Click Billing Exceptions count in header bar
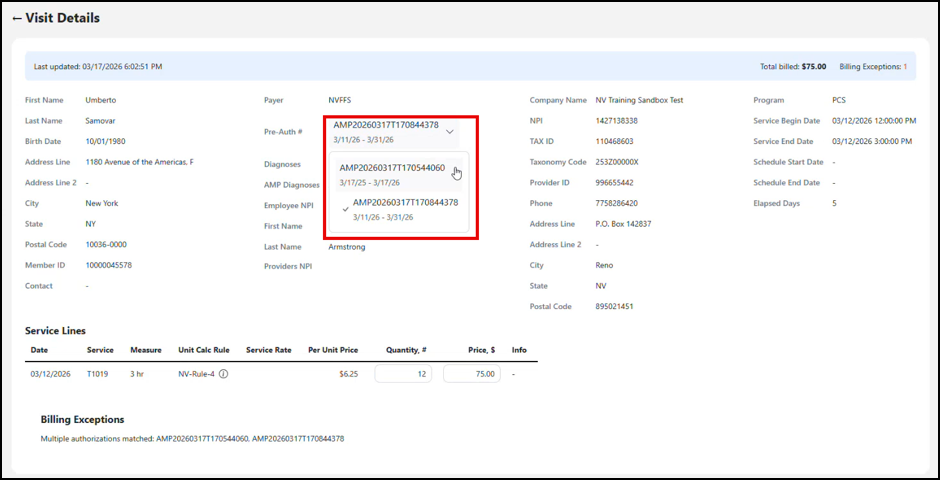Viewport: 940px width, 480px height. (873, 67)
